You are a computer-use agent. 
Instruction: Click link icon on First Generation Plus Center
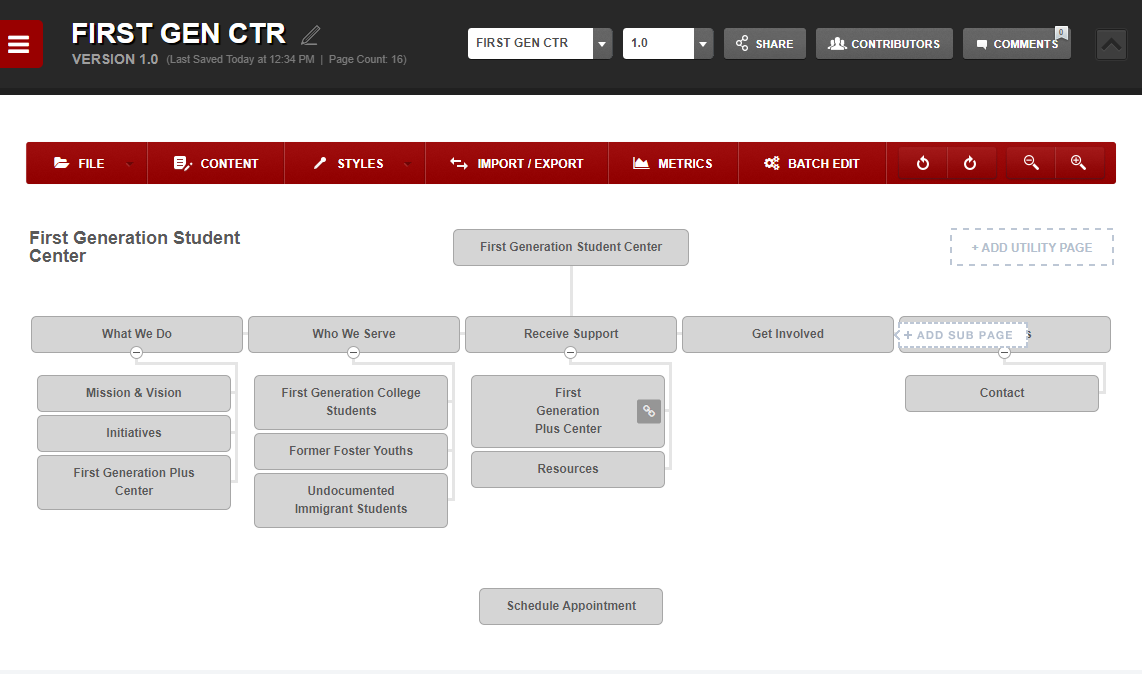point(649,411)
